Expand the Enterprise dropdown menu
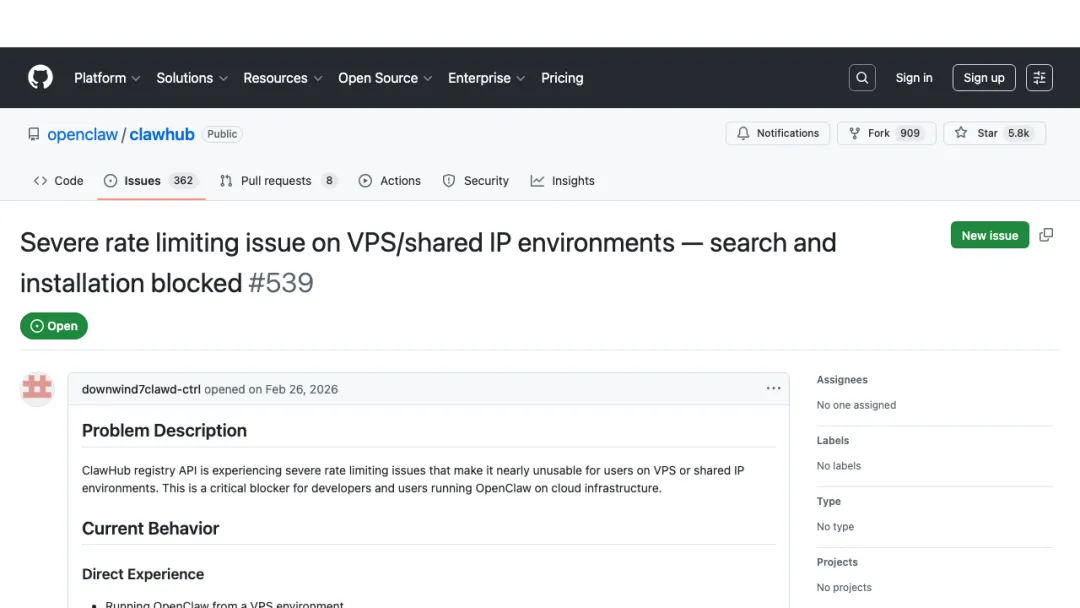1080x608 pixels. (x=486, y=78)
